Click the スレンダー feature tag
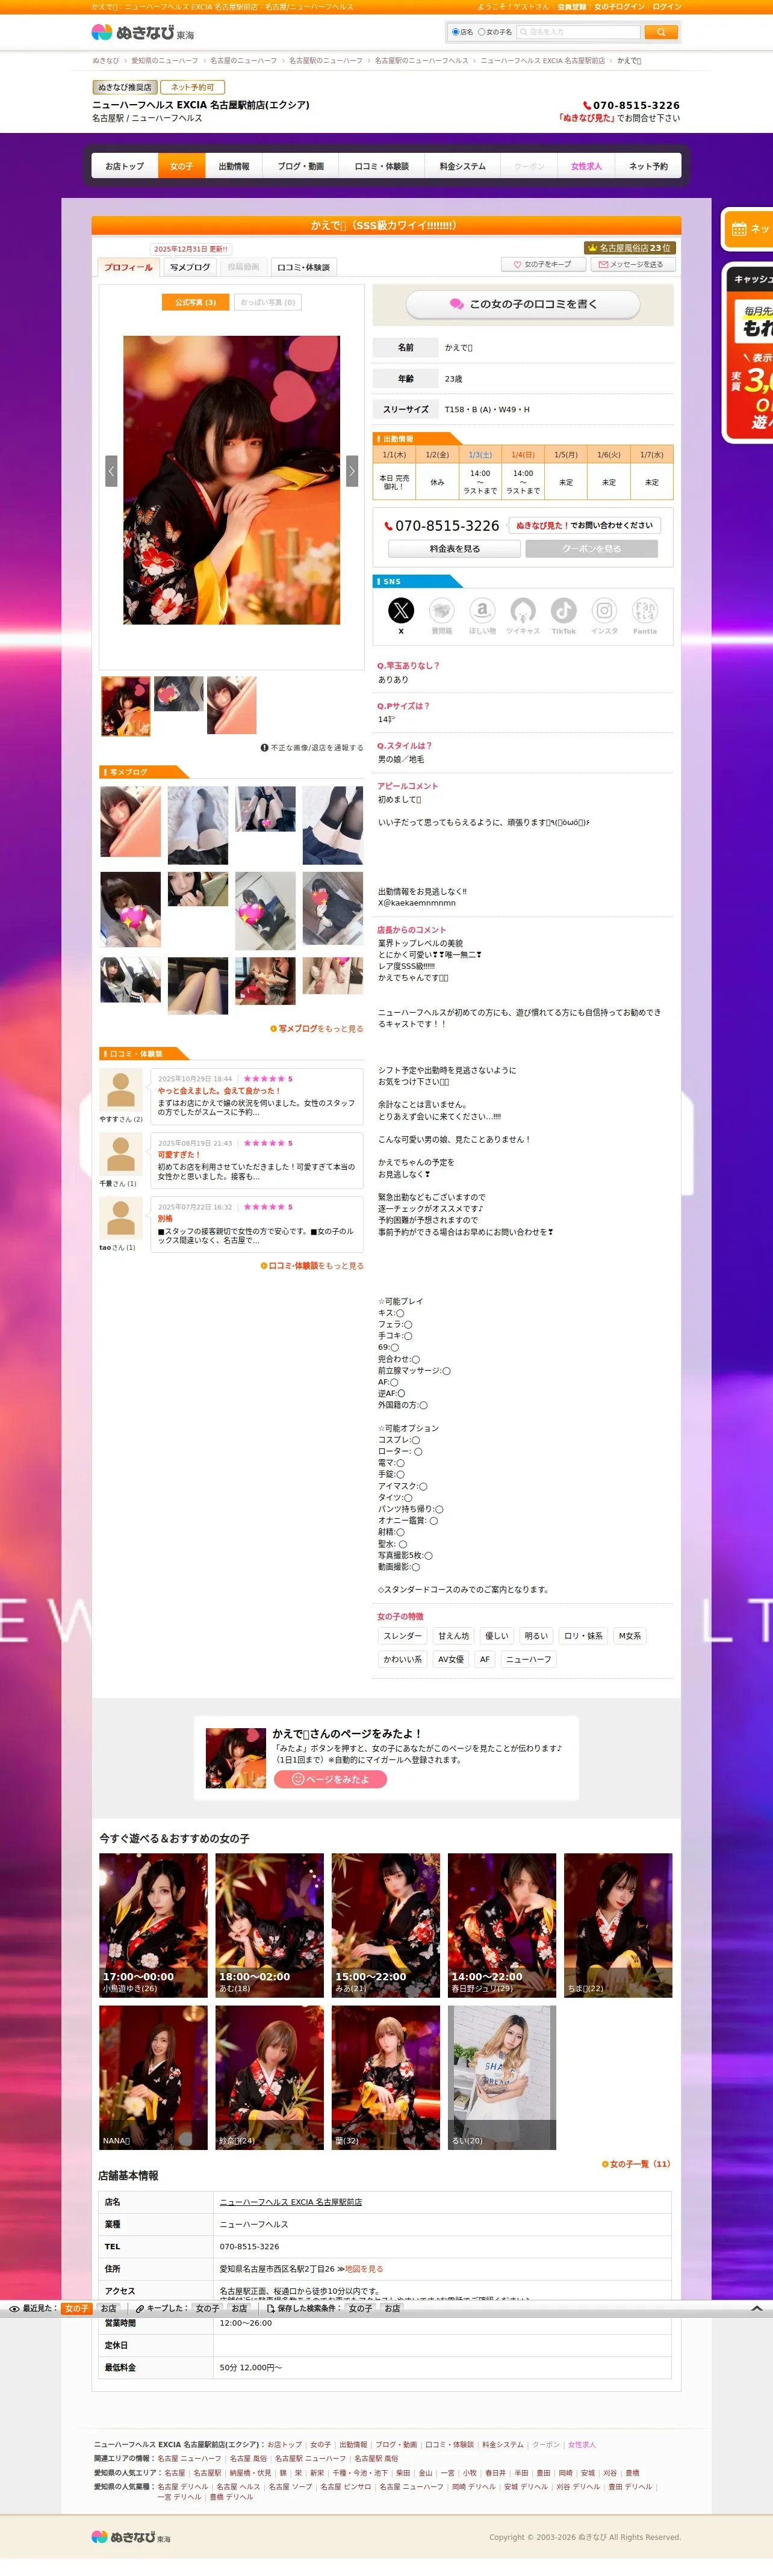 click(x=403, y=1636)
